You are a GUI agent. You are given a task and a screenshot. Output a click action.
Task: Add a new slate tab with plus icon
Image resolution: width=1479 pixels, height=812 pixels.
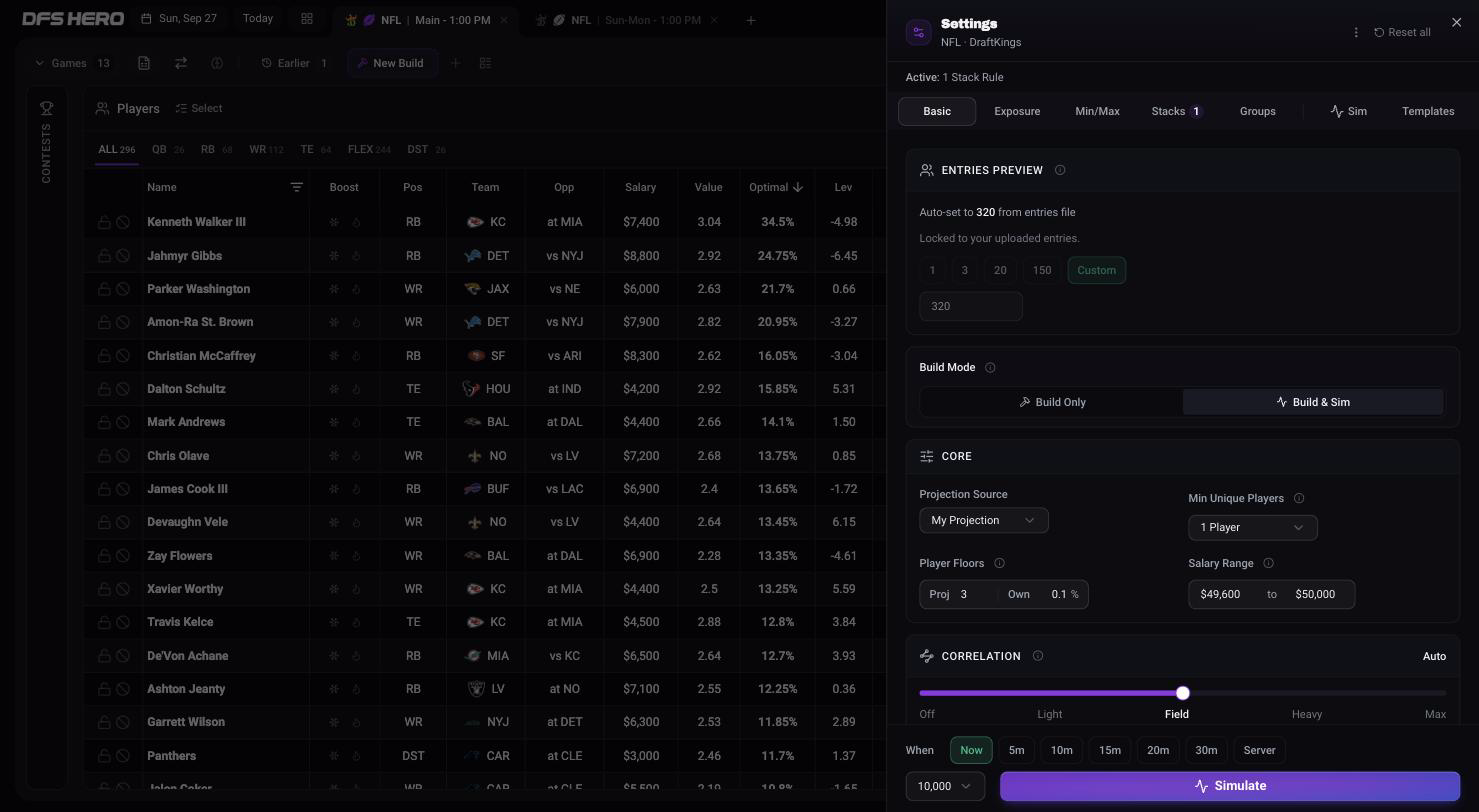pos(751,20)
